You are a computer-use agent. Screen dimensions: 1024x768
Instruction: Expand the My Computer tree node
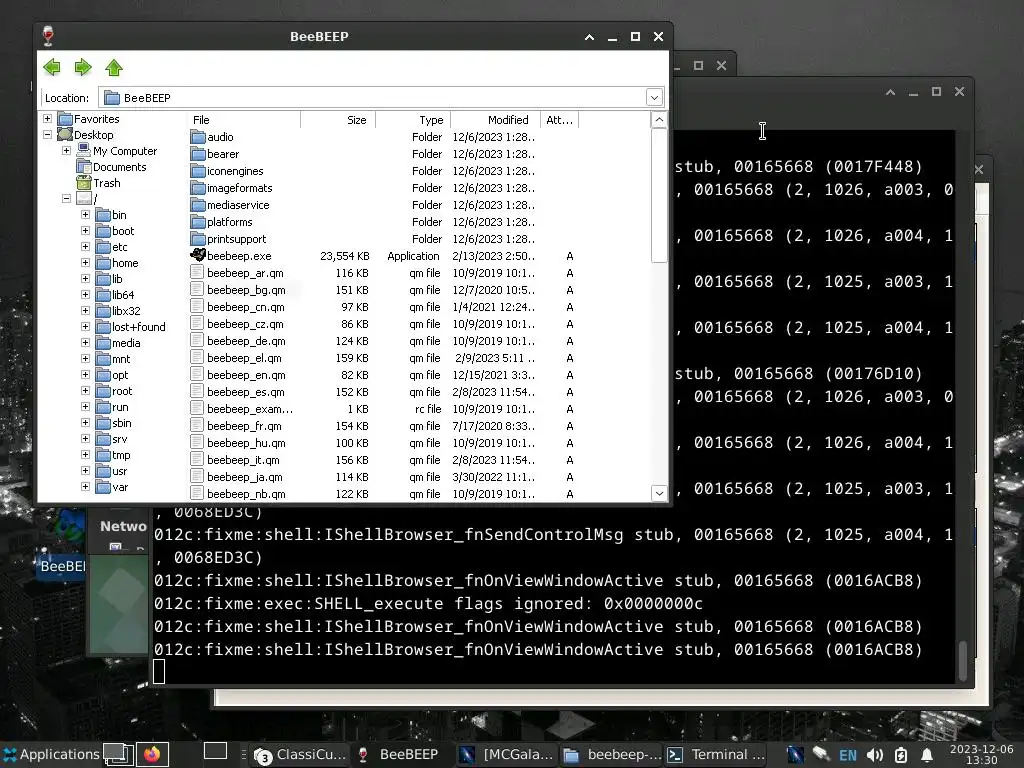[67, 151]
